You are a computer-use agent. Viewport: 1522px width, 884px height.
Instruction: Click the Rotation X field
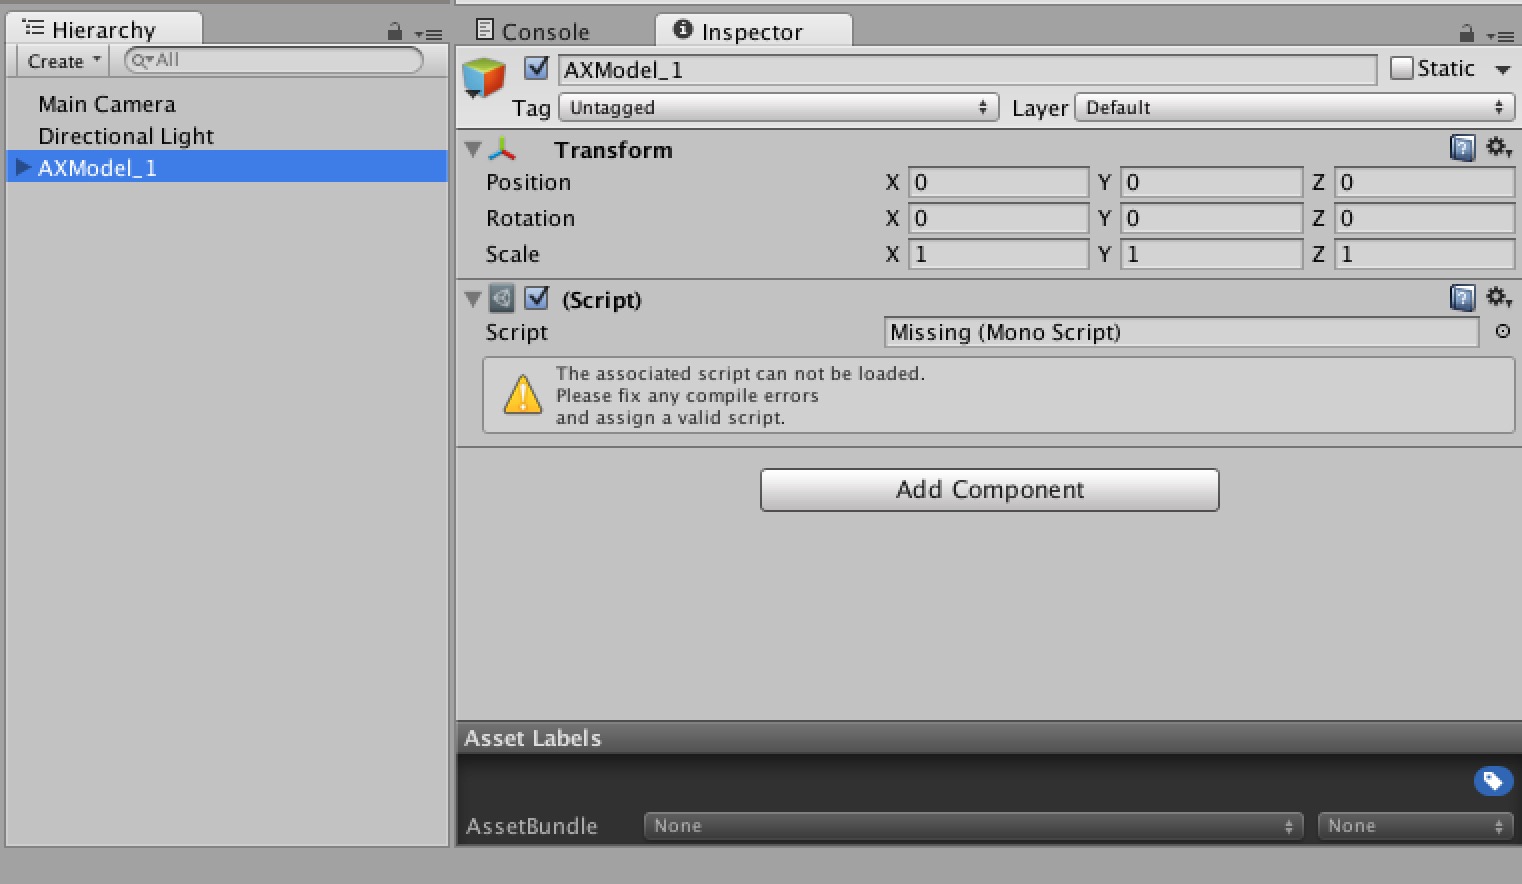pos(998,218)
